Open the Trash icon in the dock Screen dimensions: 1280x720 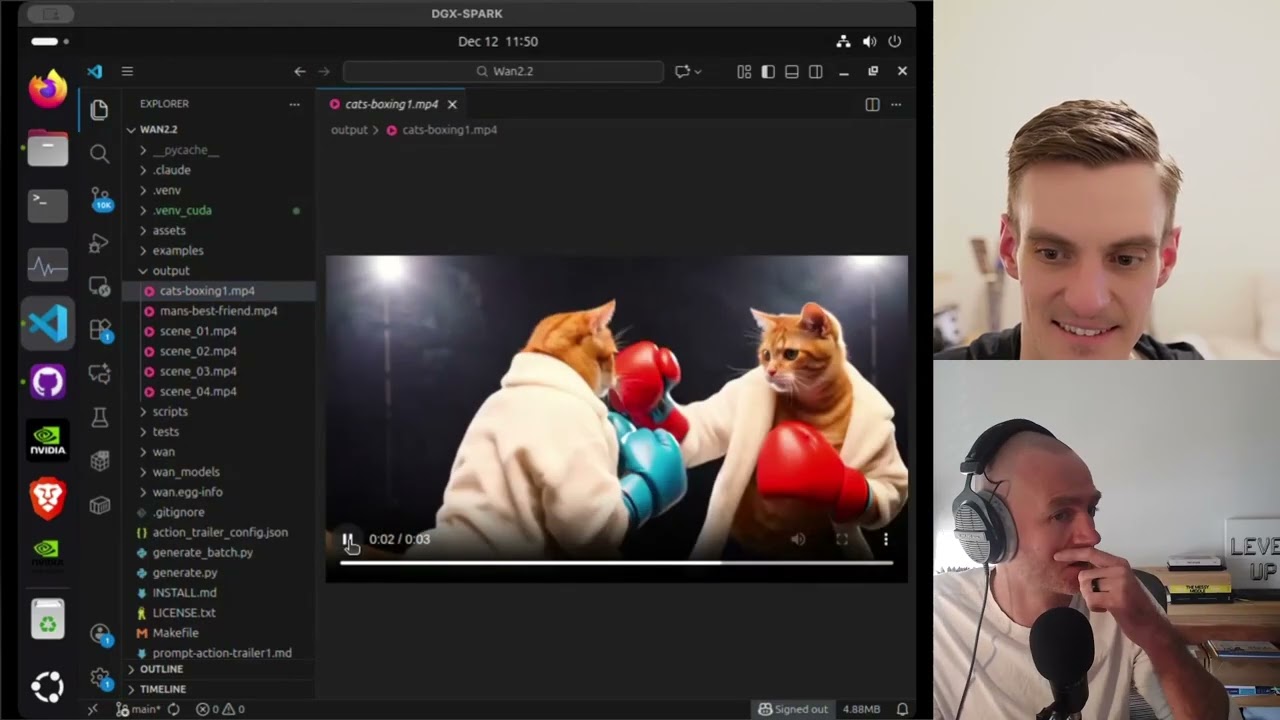47,621
